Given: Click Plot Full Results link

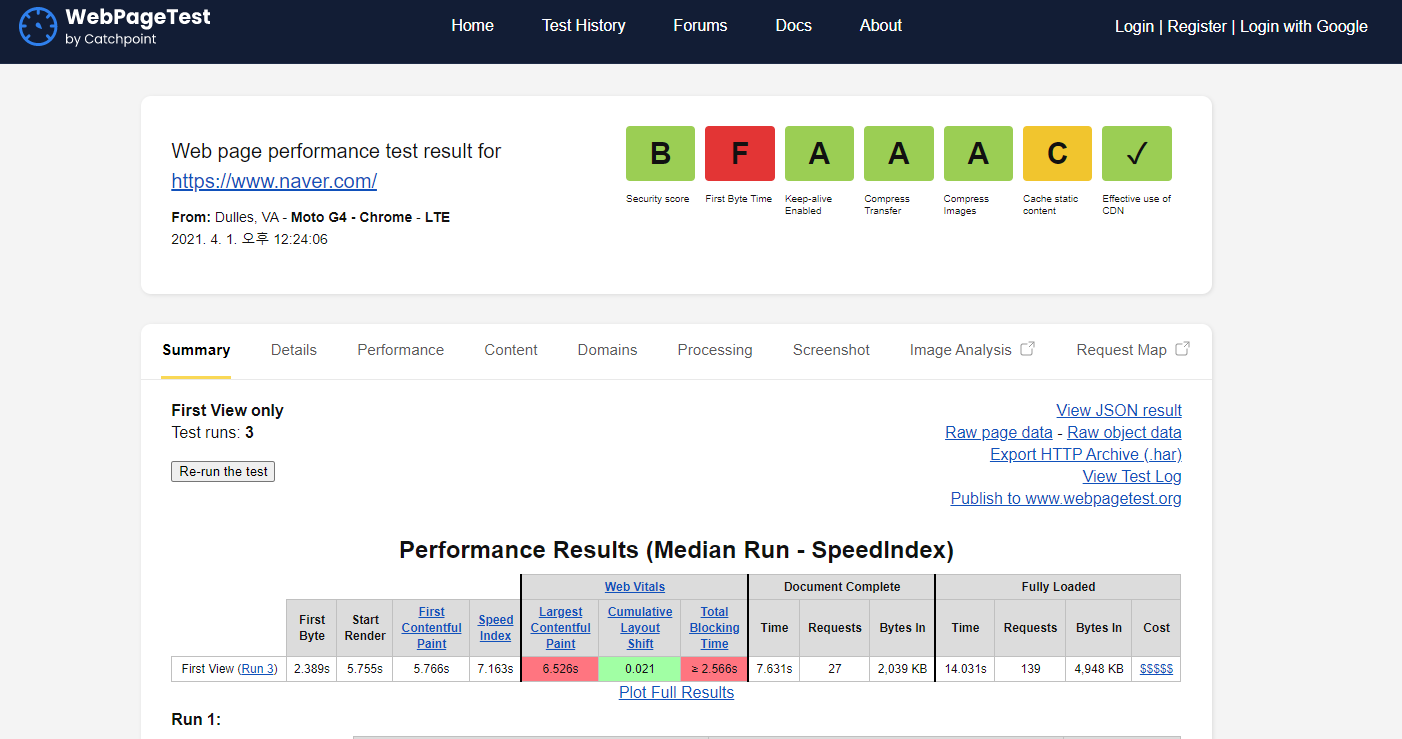Looking at the screenshot, I should tap(677, 692).
